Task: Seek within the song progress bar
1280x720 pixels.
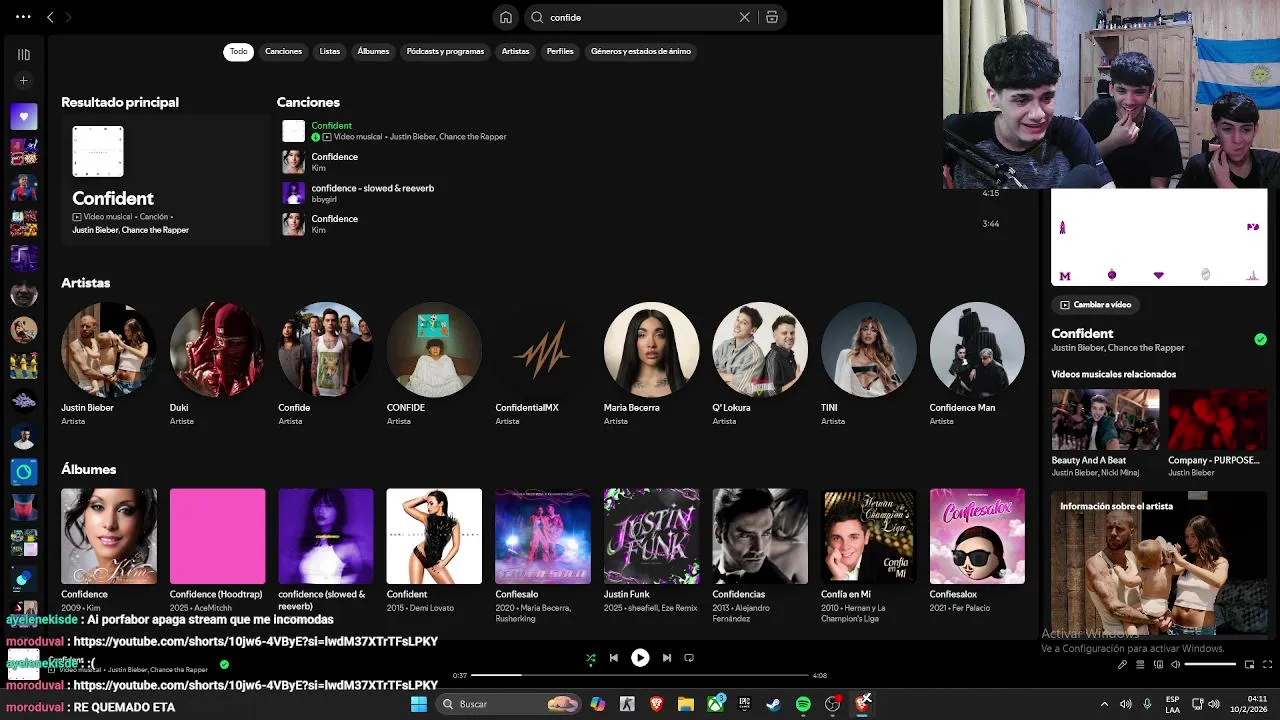Action: tap(640, 675)
